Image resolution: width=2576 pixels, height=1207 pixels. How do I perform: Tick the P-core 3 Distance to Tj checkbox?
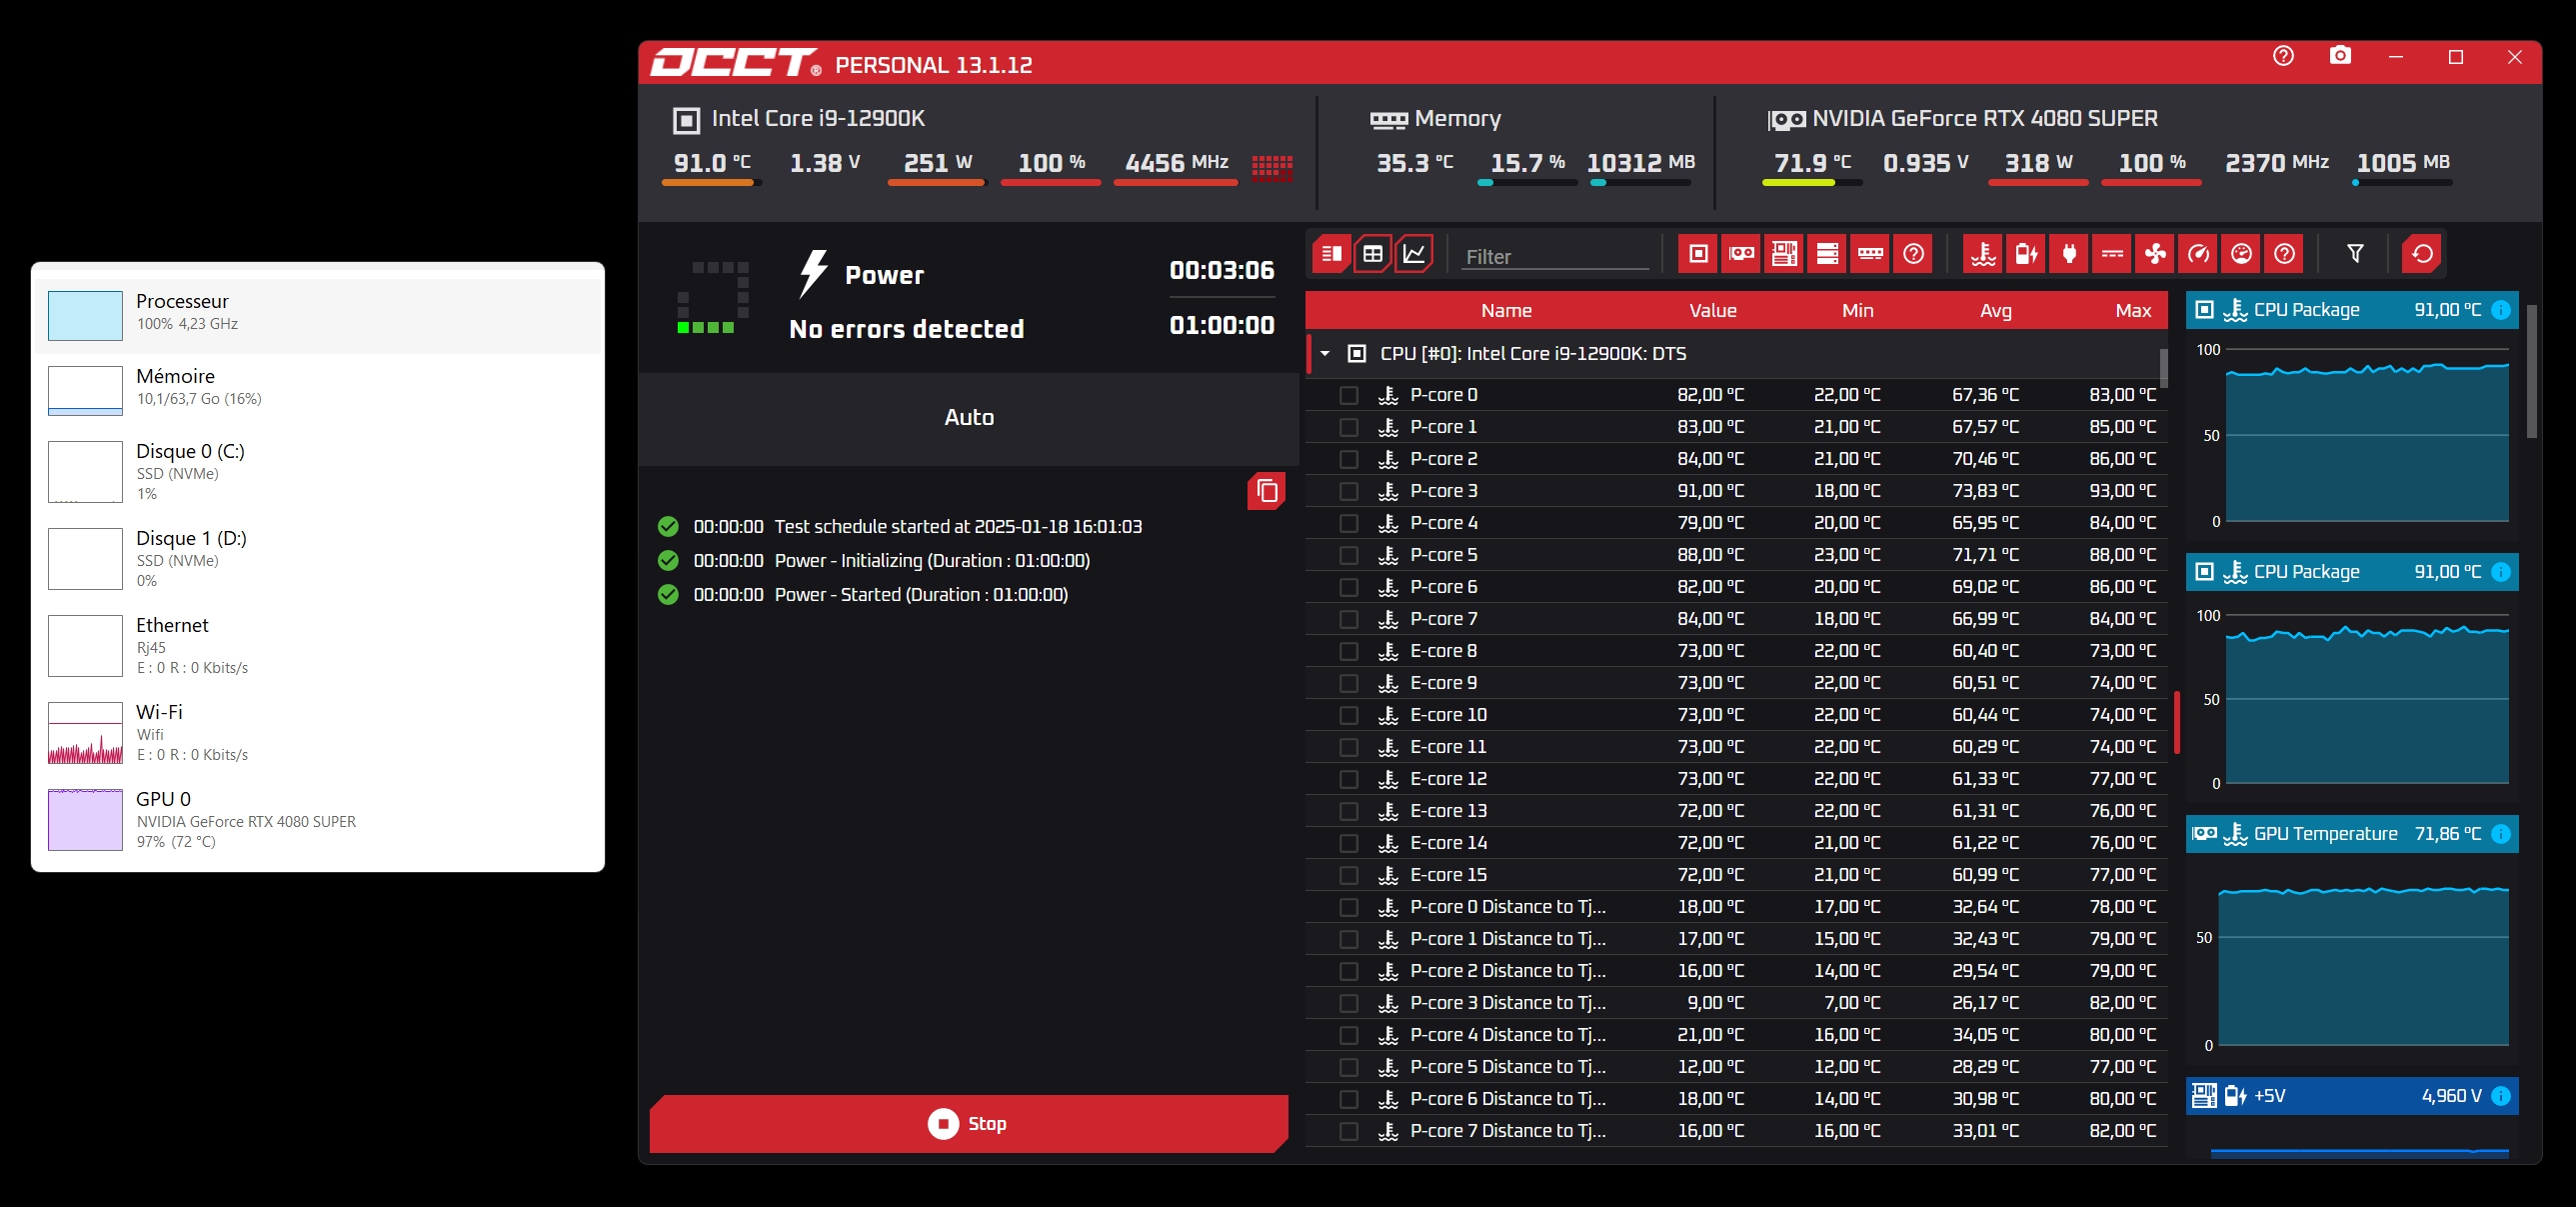pyautogui.click(x=1348, y=1003)
